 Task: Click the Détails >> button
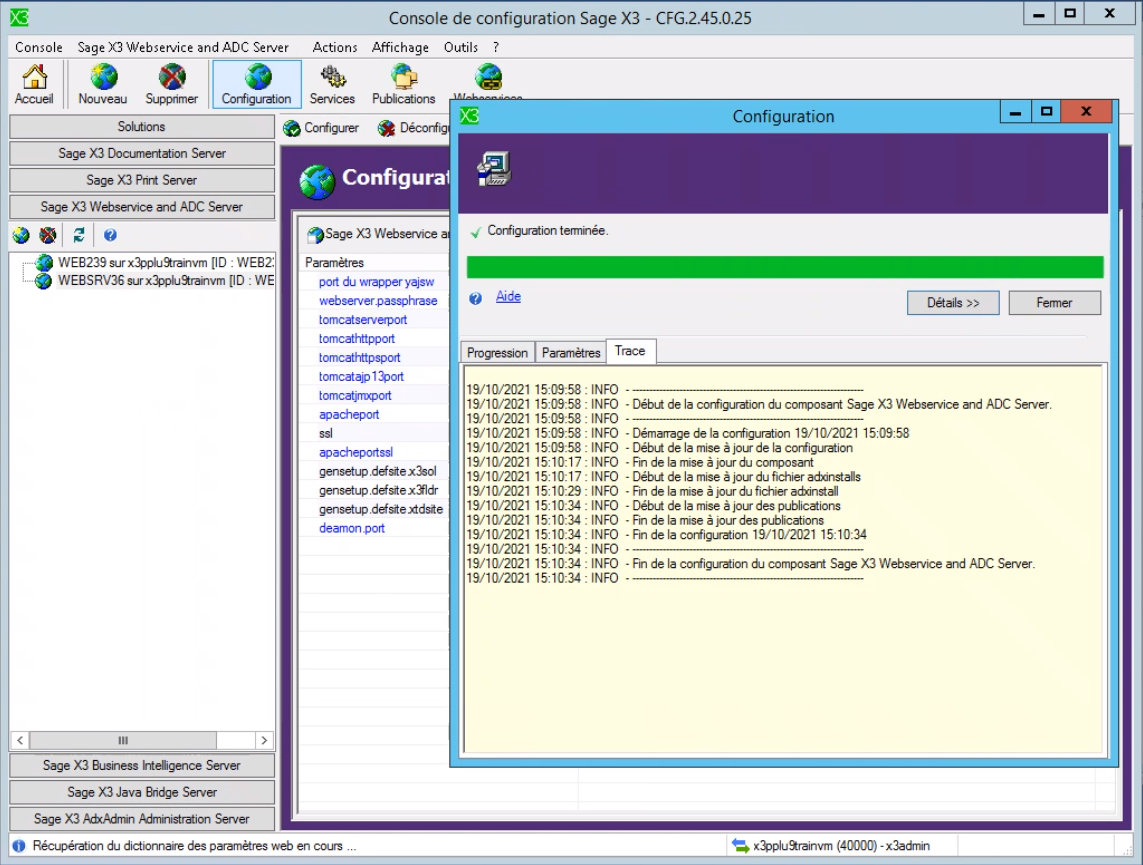tap(953, 303)
